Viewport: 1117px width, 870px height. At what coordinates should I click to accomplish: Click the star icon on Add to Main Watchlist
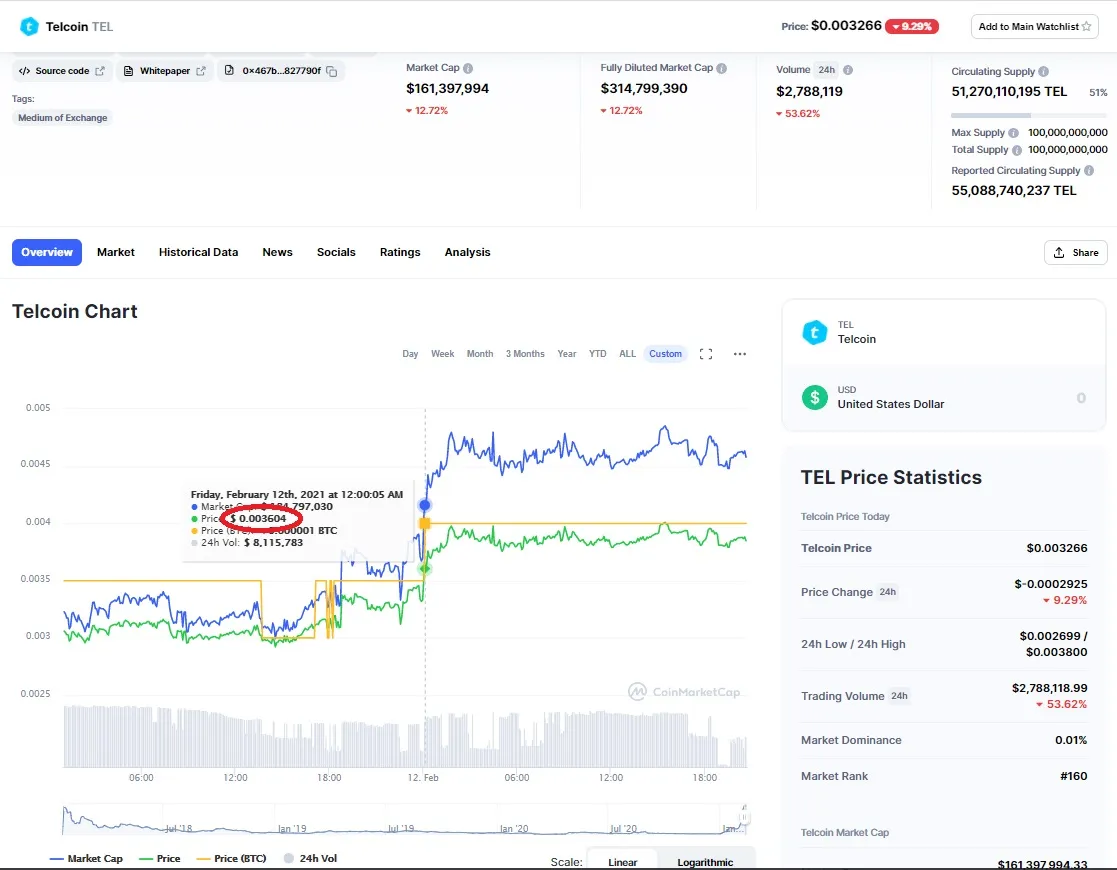[x=1086, y=26]
